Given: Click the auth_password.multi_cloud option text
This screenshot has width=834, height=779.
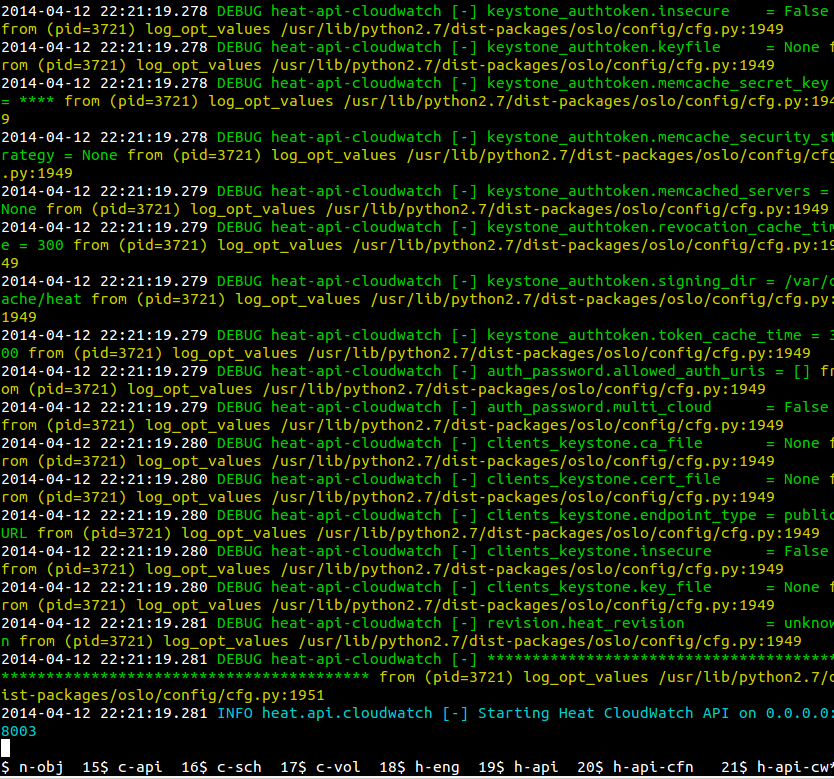Looking at the screenshot, I should point(599,407).
